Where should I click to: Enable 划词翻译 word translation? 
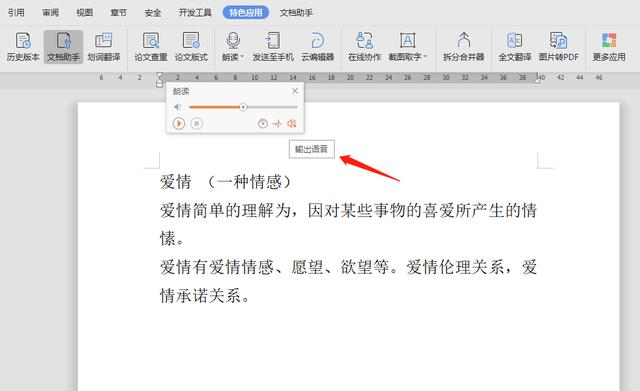click(104, 47)
